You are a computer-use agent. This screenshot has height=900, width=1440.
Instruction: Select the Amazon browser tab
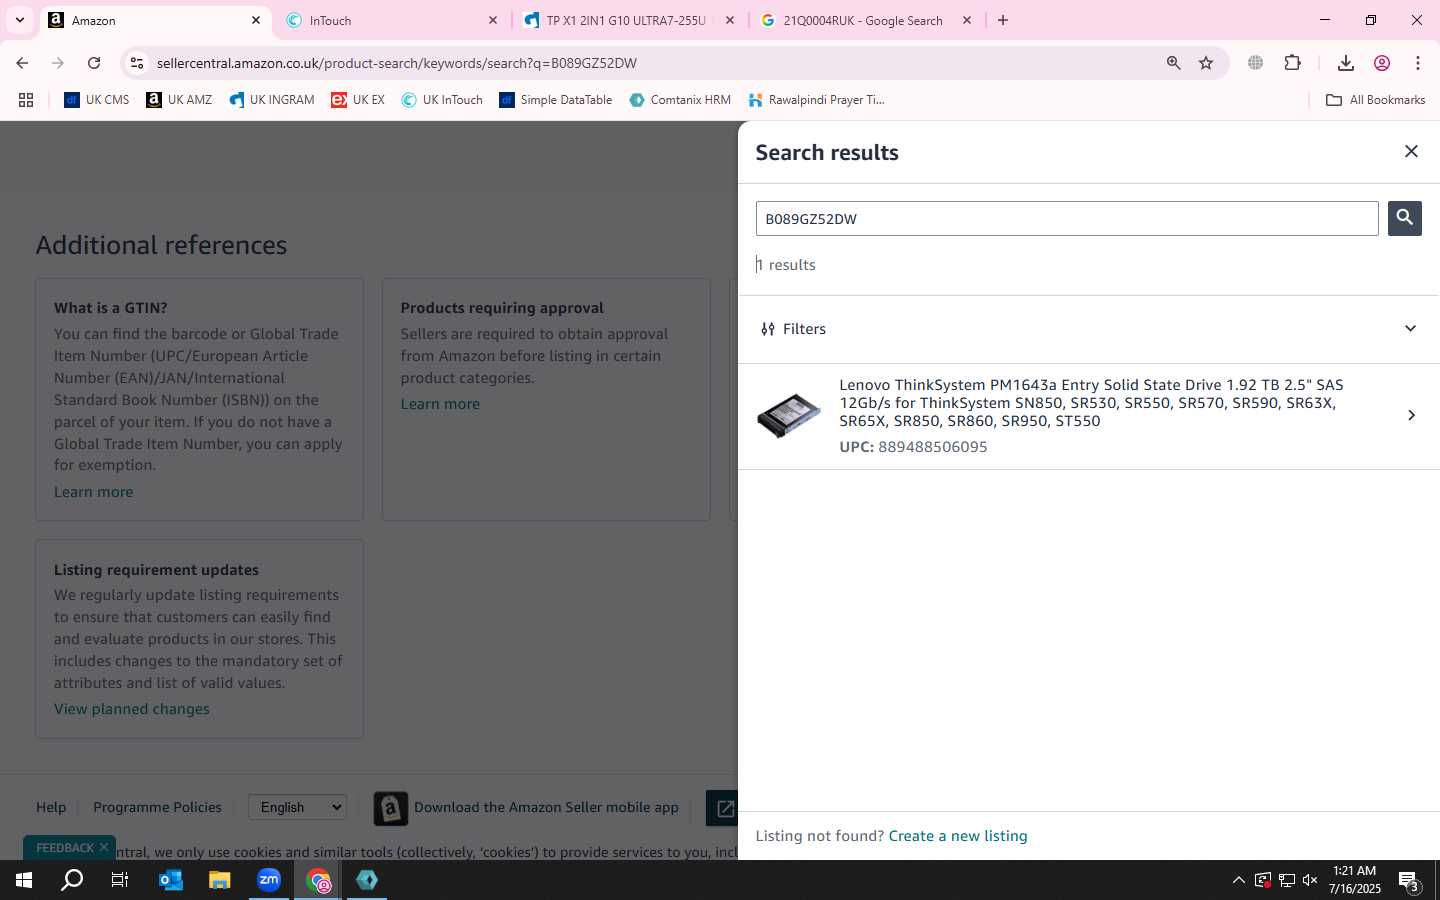click(x=155, y=20)
